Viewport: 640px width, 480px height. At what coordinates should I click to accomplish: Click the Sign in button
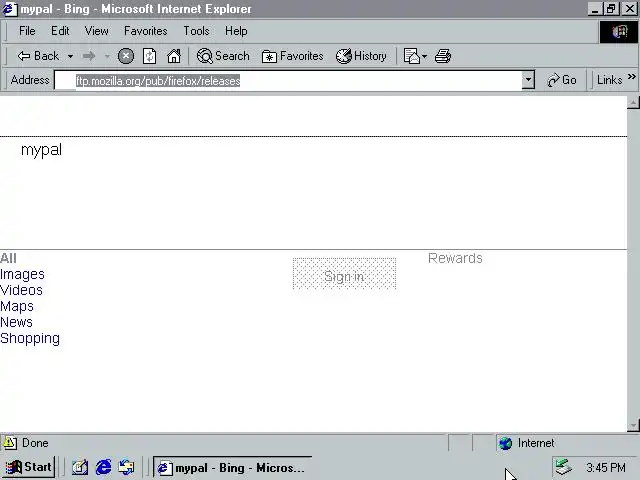[344, 273]
